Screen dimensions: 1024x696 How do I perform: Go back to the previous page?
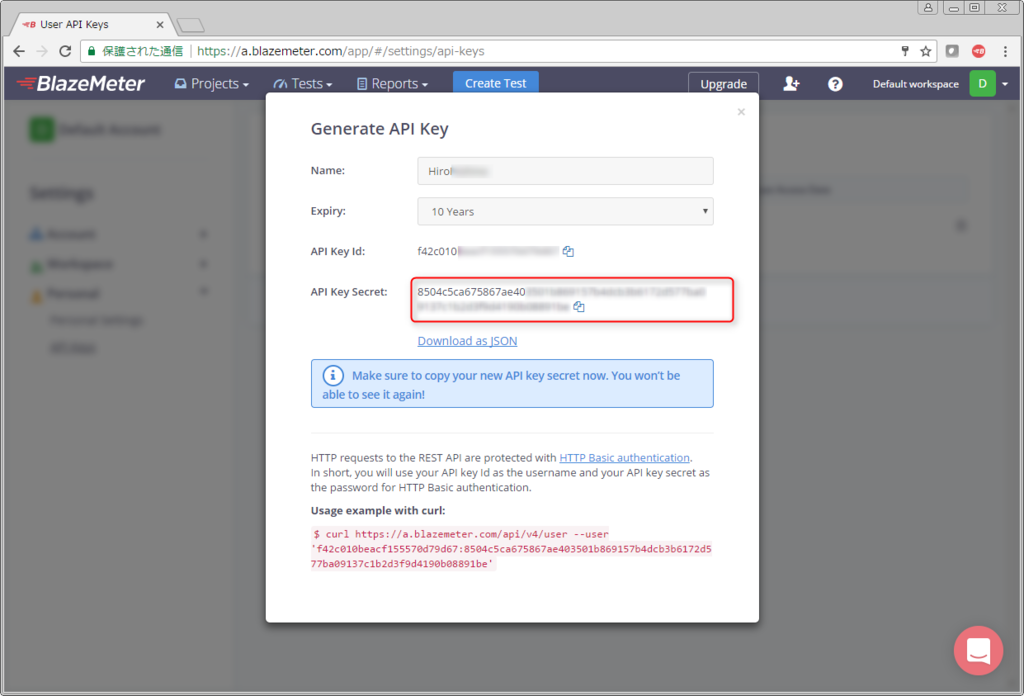[x=19, y=51]
